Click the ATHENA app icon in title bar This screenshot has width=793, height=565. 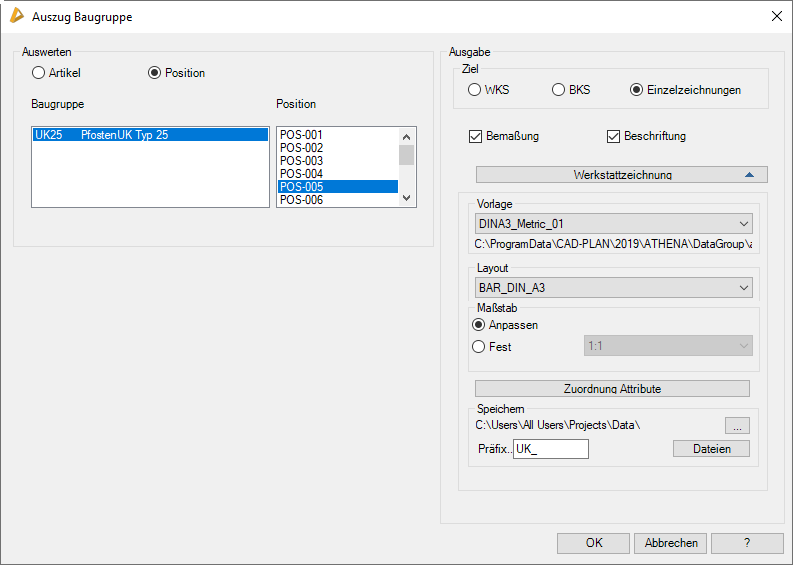pyautogui.click(x=16, y=16)
